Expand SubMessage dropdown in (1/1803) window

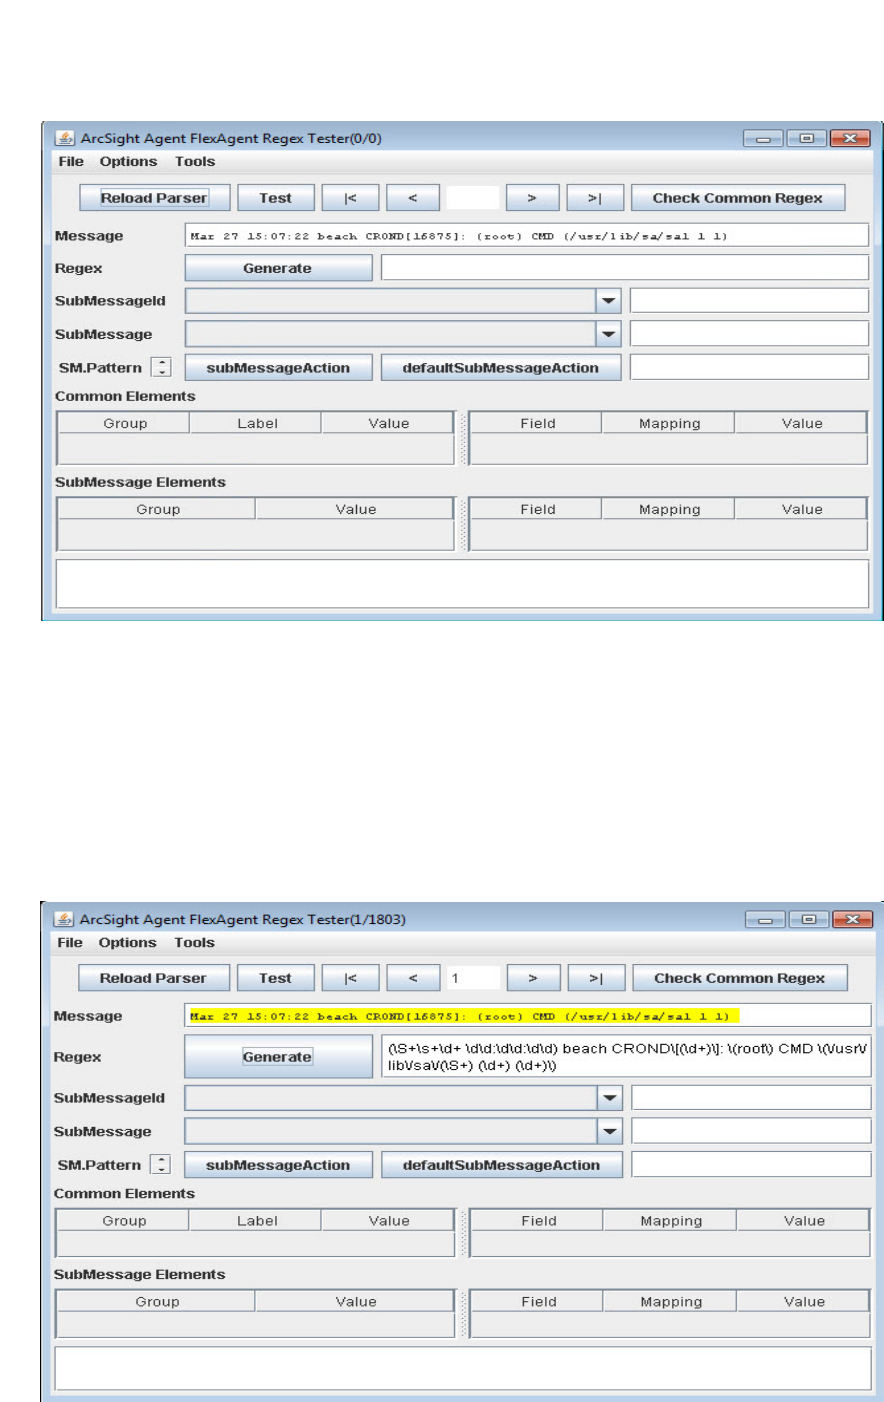(x=609, y=1131)
